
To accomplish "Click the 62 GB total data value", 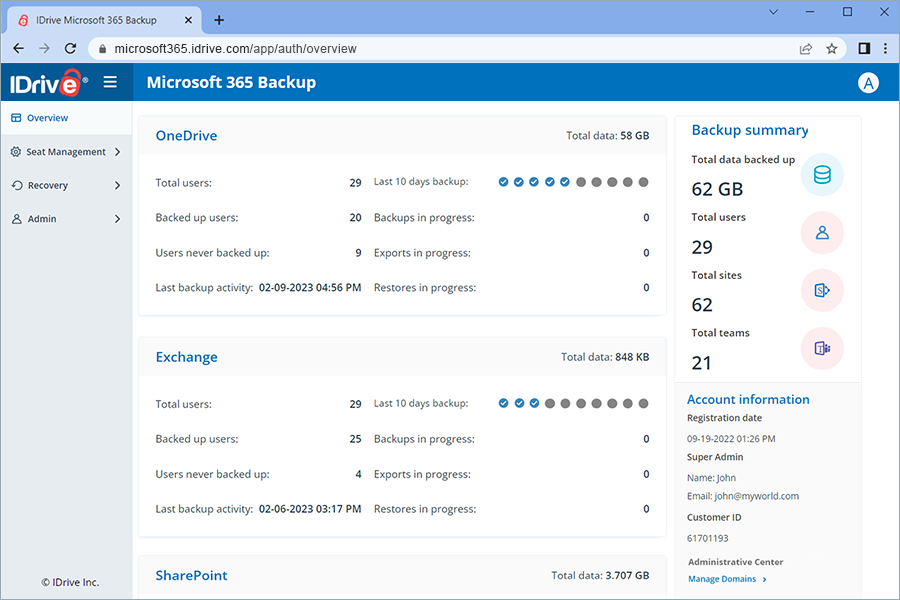I will 717,189.
